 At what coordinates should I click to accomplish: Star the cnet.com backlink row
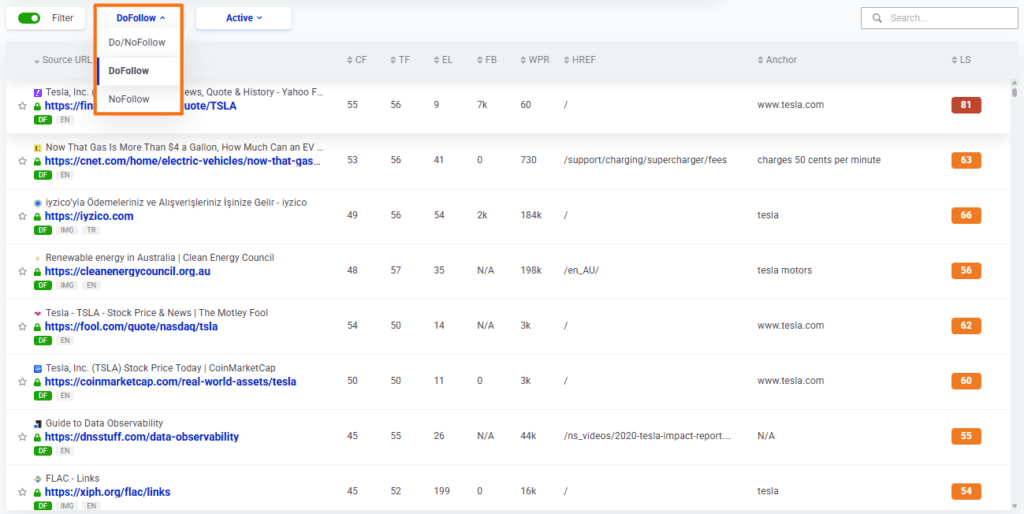22,161
